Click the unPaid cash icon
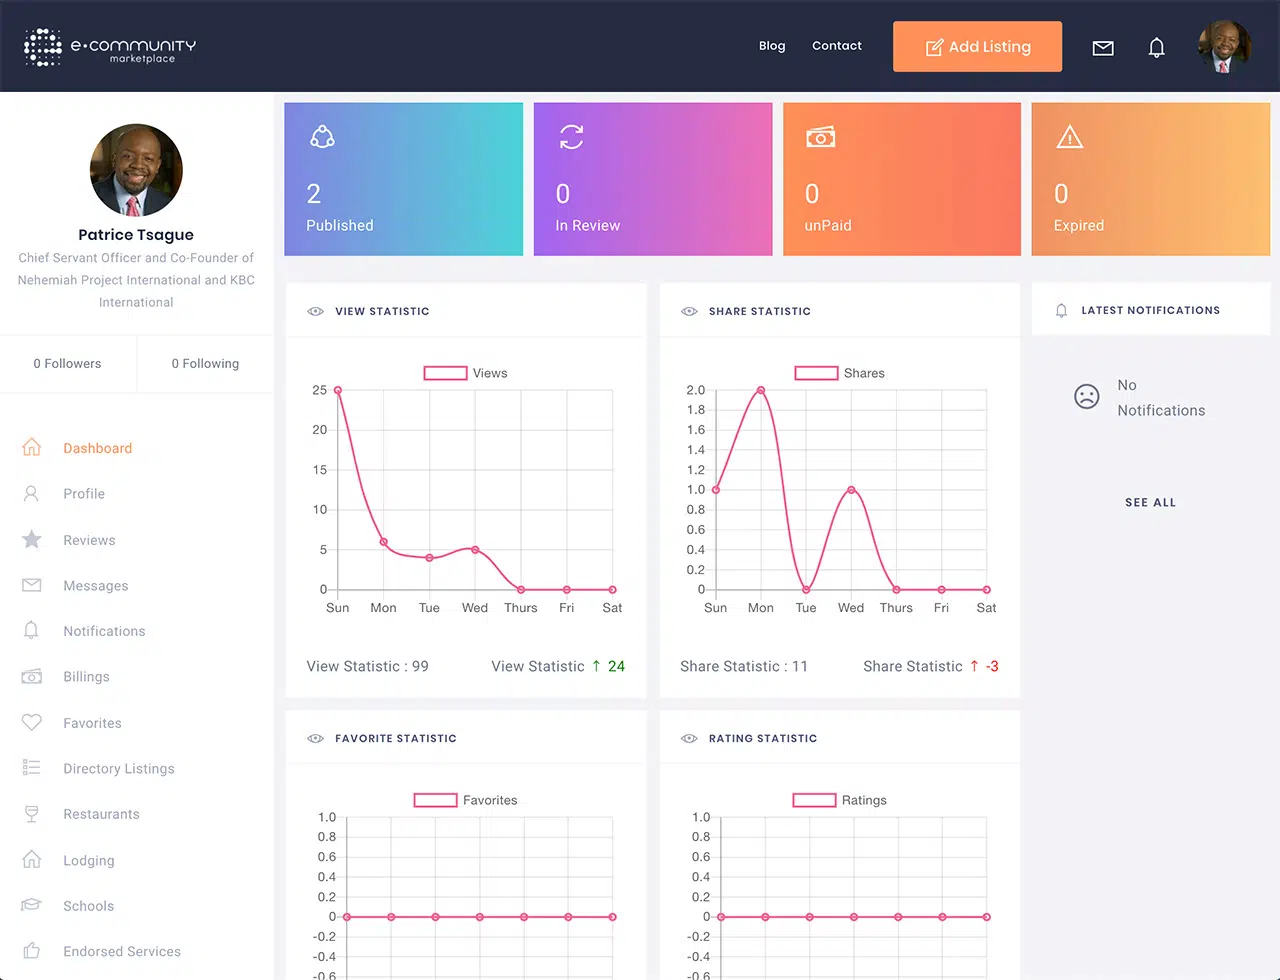Screen dimensions: 1280x980 (820, 137)
